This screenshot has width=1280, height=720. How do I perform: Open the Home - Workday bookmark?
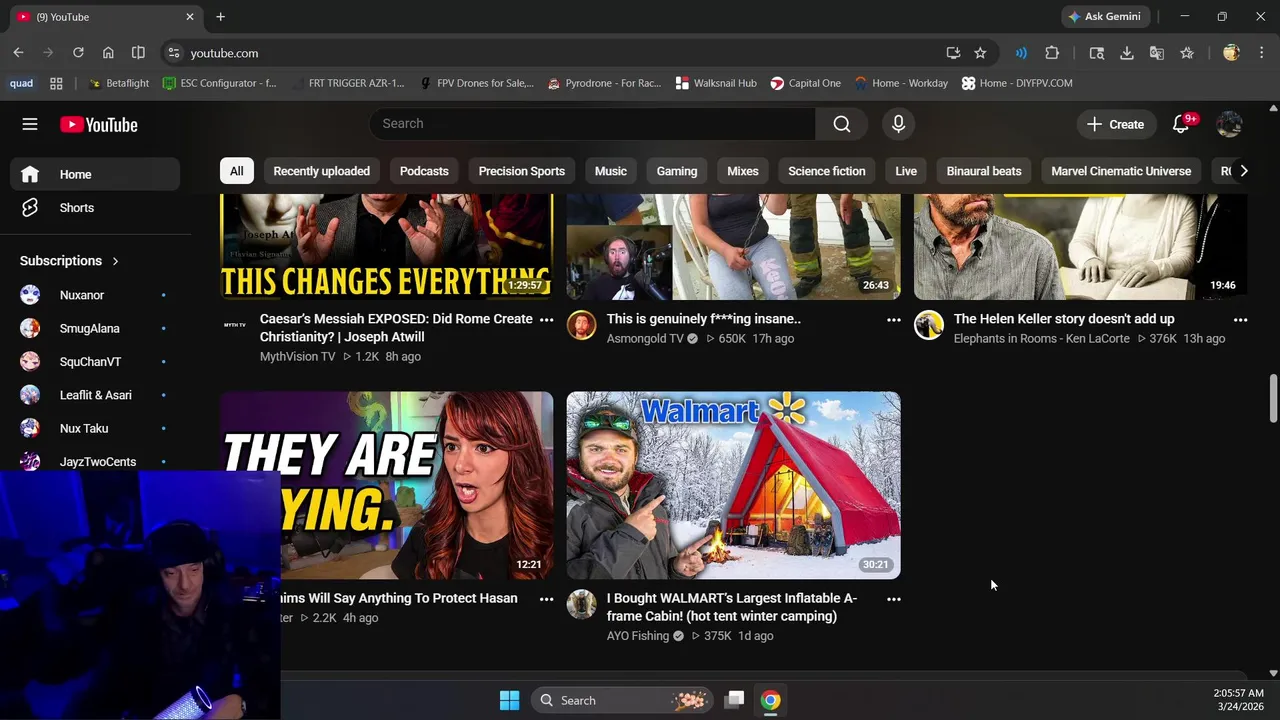click(899, 83)
